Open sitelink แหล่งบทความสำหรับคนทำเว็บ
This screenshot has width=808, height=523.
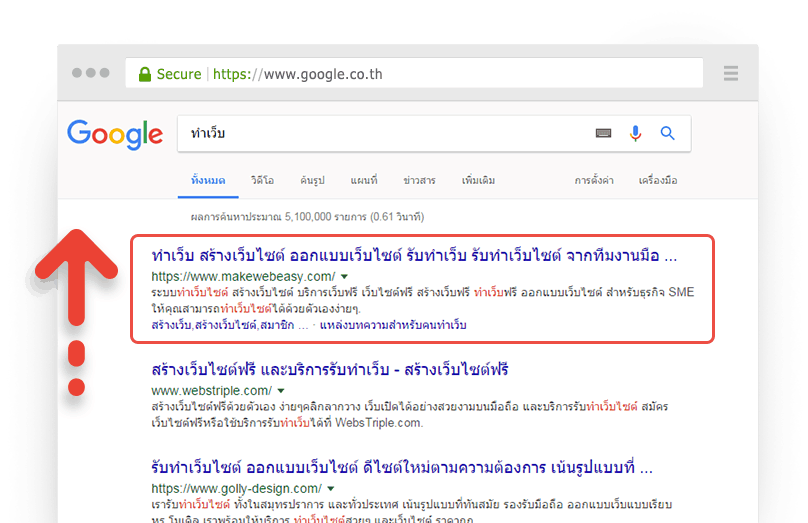[x=393, y=325]
